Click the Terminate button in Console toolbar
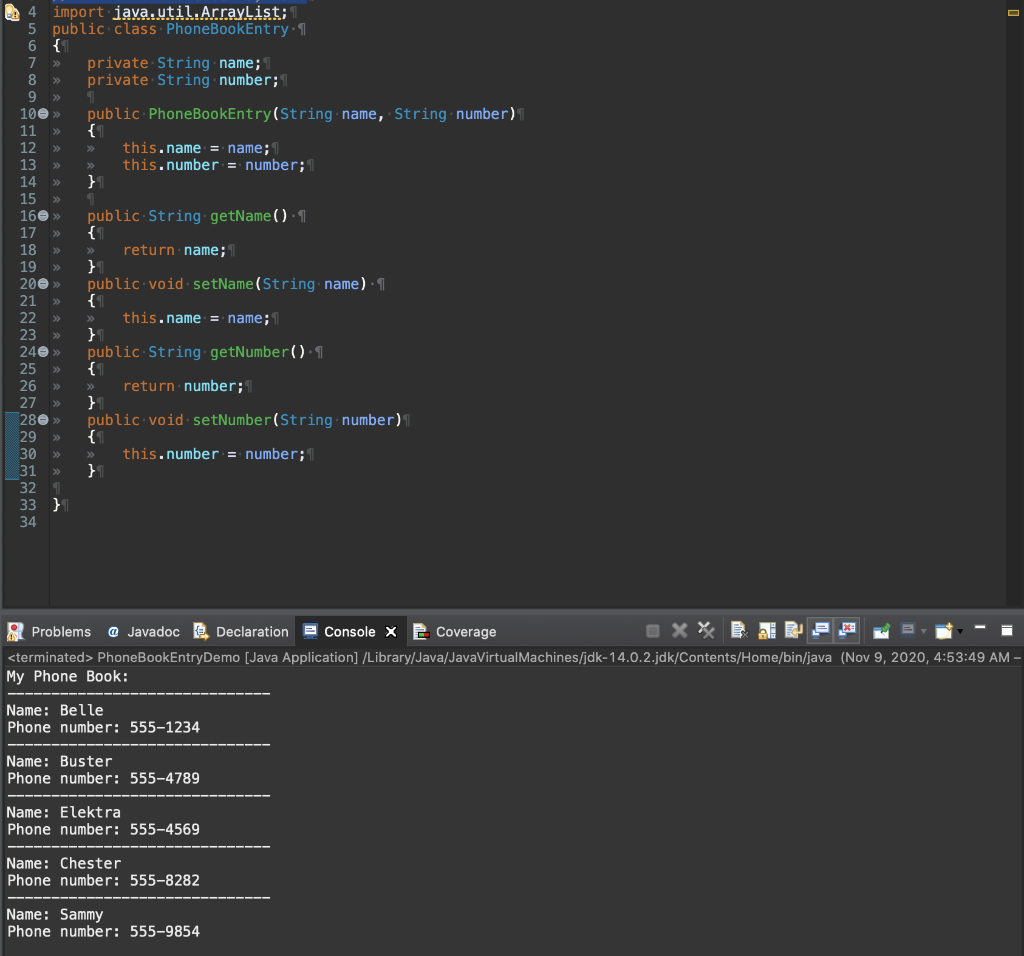Image resolution: width=1024 pixels, height=956 pixels. [653, 631]
